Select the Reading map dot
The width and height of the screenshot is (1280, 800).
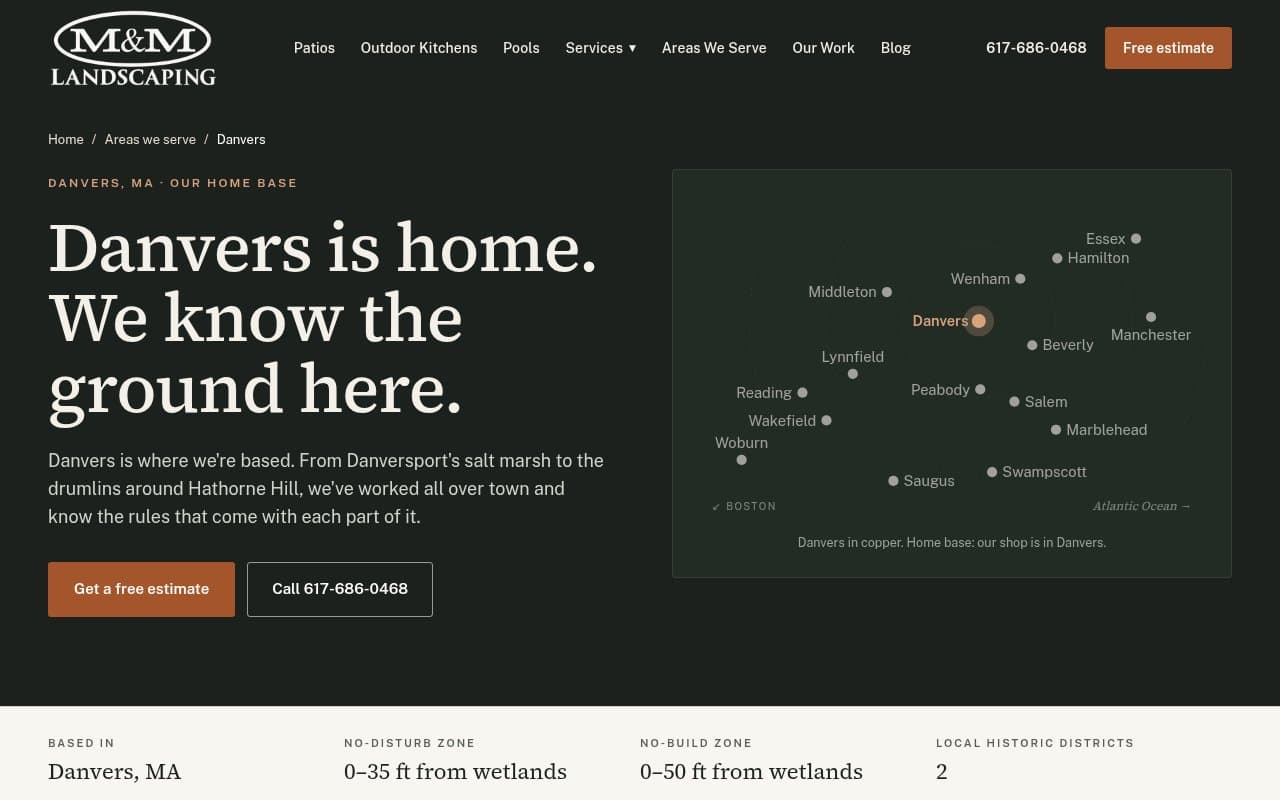point(802,393)
